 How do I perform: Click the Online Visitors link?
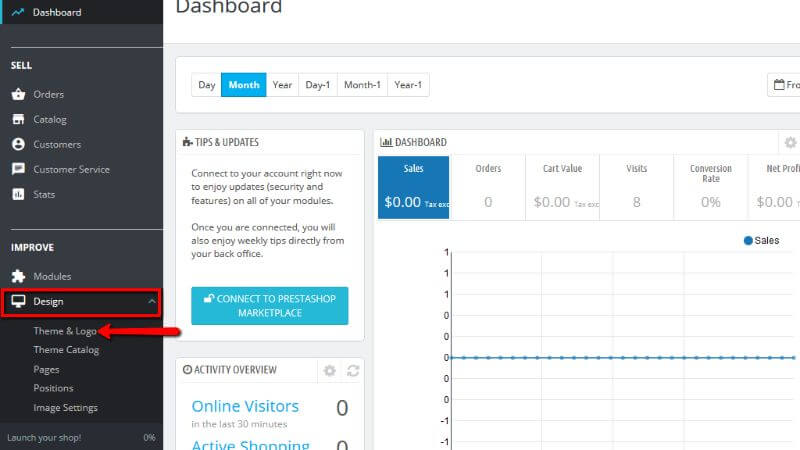[x=245, y=406]
